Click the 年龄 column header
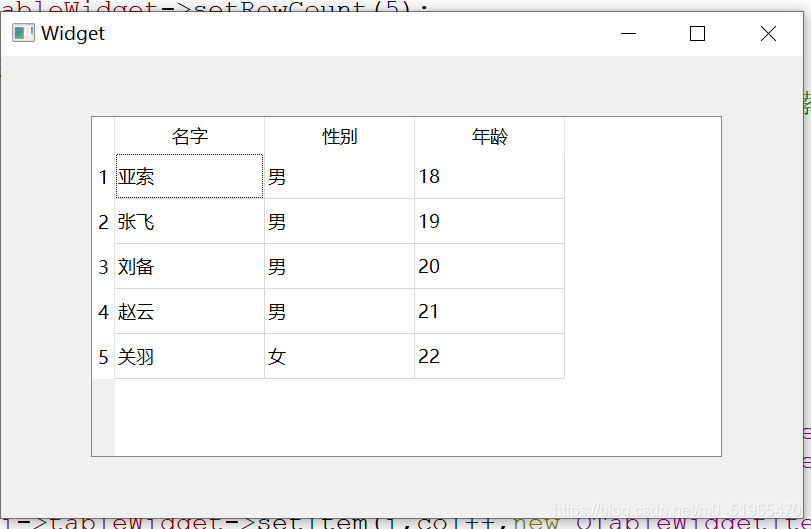This screenshot has height=529, width=811. point(489,136)
